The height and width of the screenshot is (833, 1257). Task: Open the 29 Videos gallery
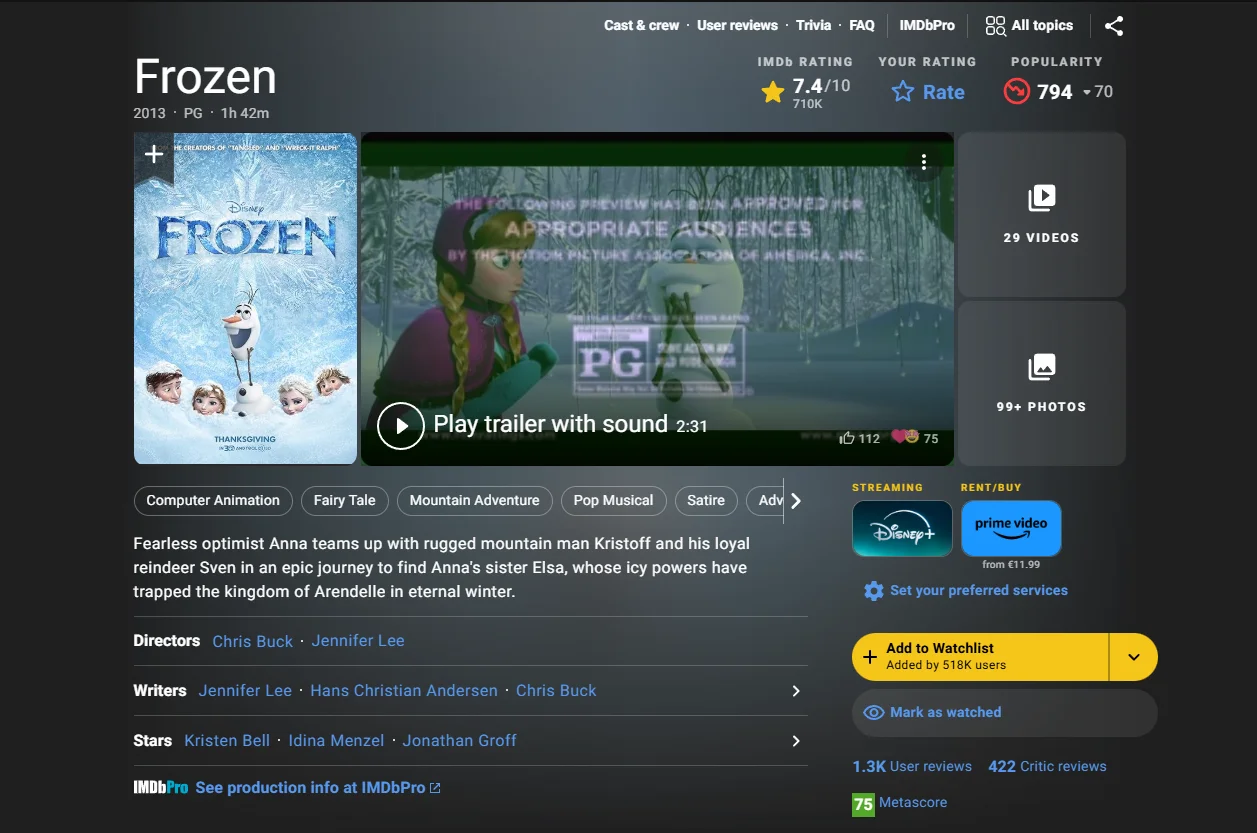[1041, 213]
